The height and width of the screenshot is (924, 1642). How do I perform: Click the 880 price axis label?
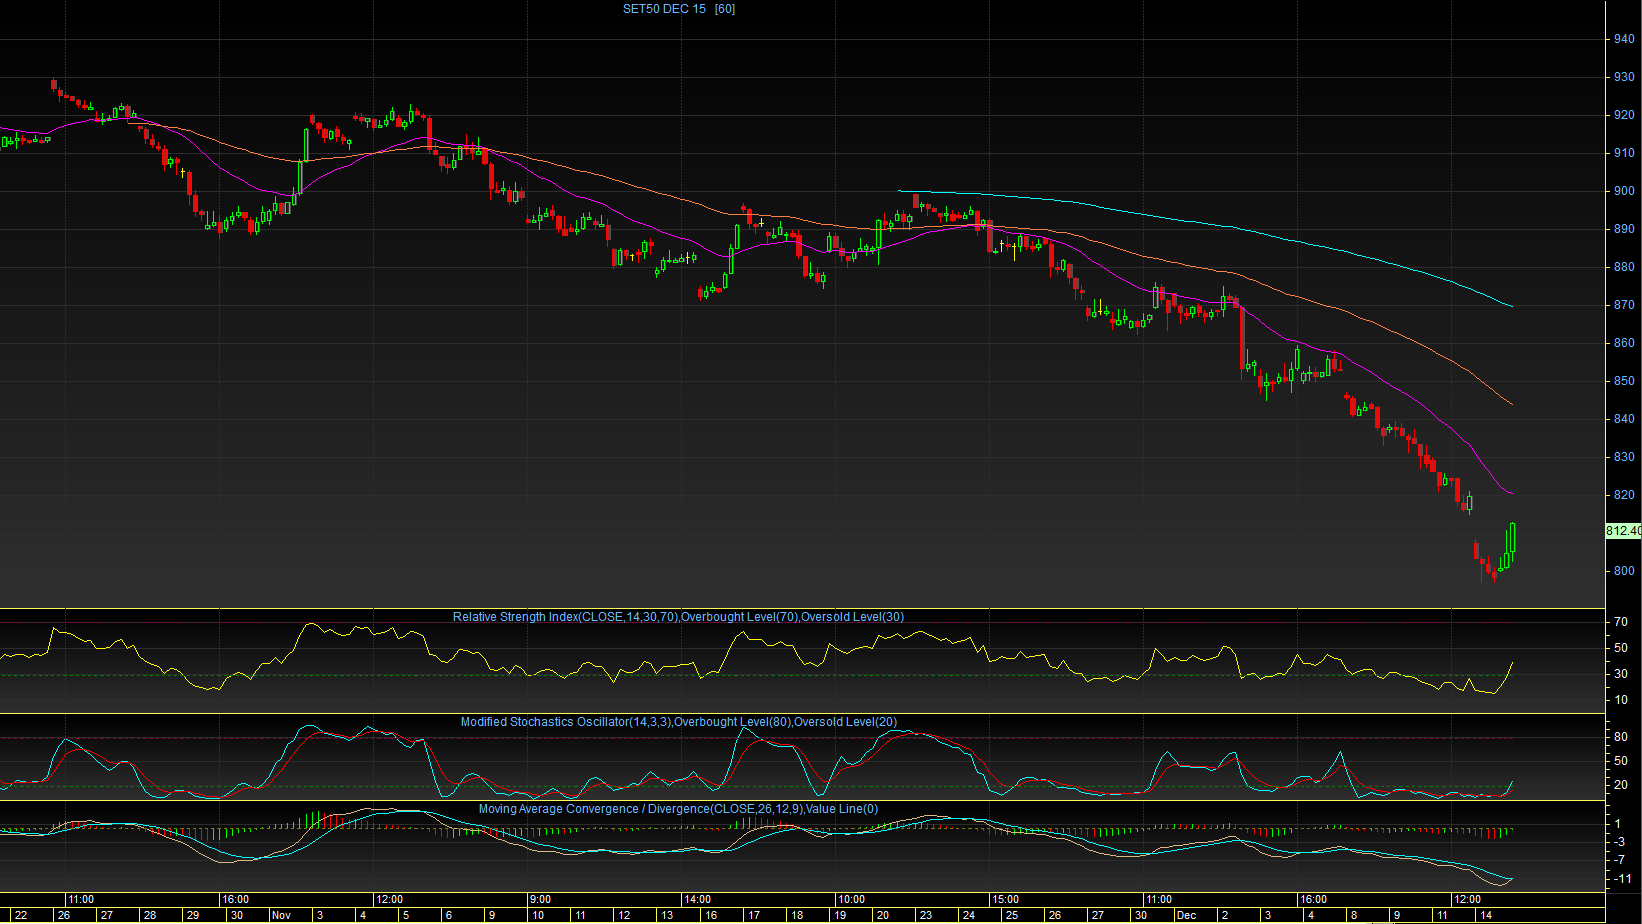coord(1623,267)
